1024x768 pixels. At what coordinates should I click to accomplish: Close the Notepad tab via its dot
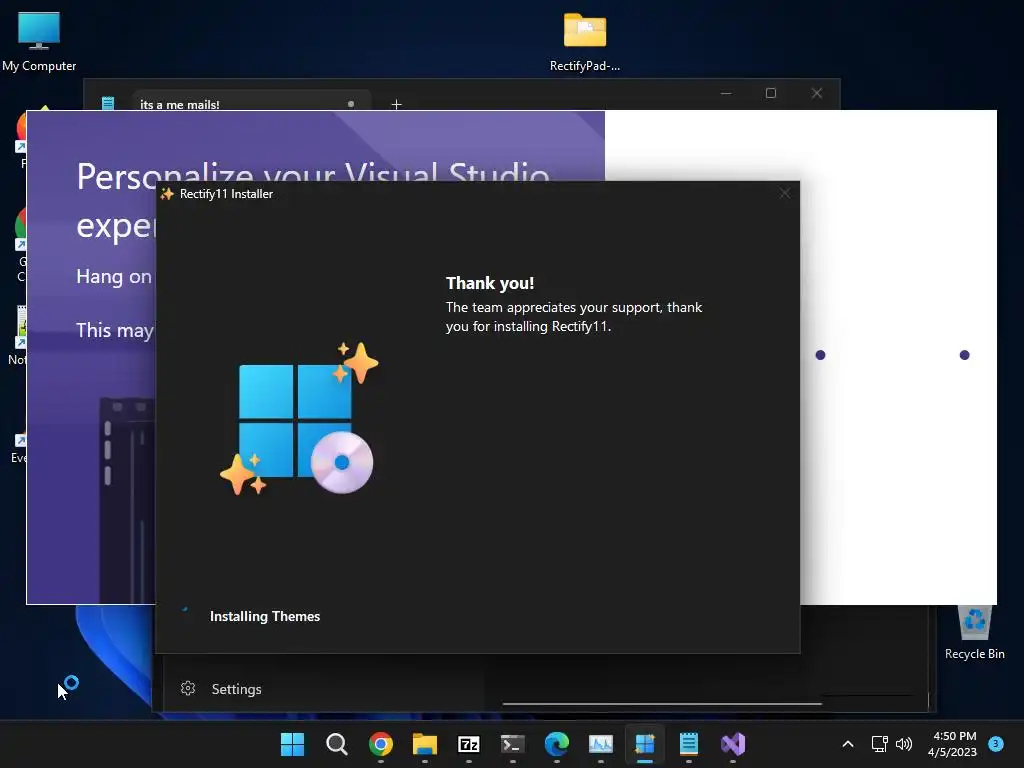pyautogui.click(x=351, y=104)
